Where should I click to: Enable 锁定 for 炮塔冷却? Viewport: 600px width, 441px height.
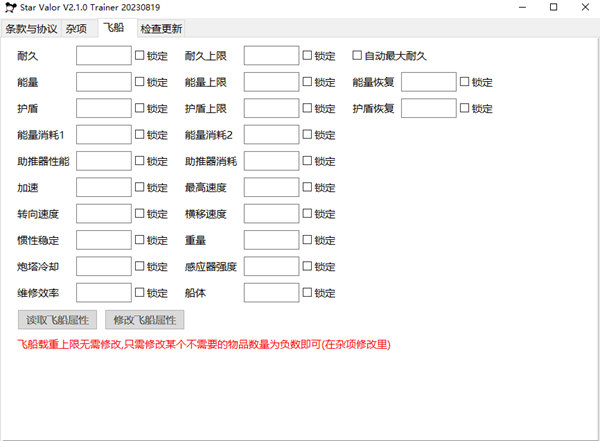pos(141,267)
